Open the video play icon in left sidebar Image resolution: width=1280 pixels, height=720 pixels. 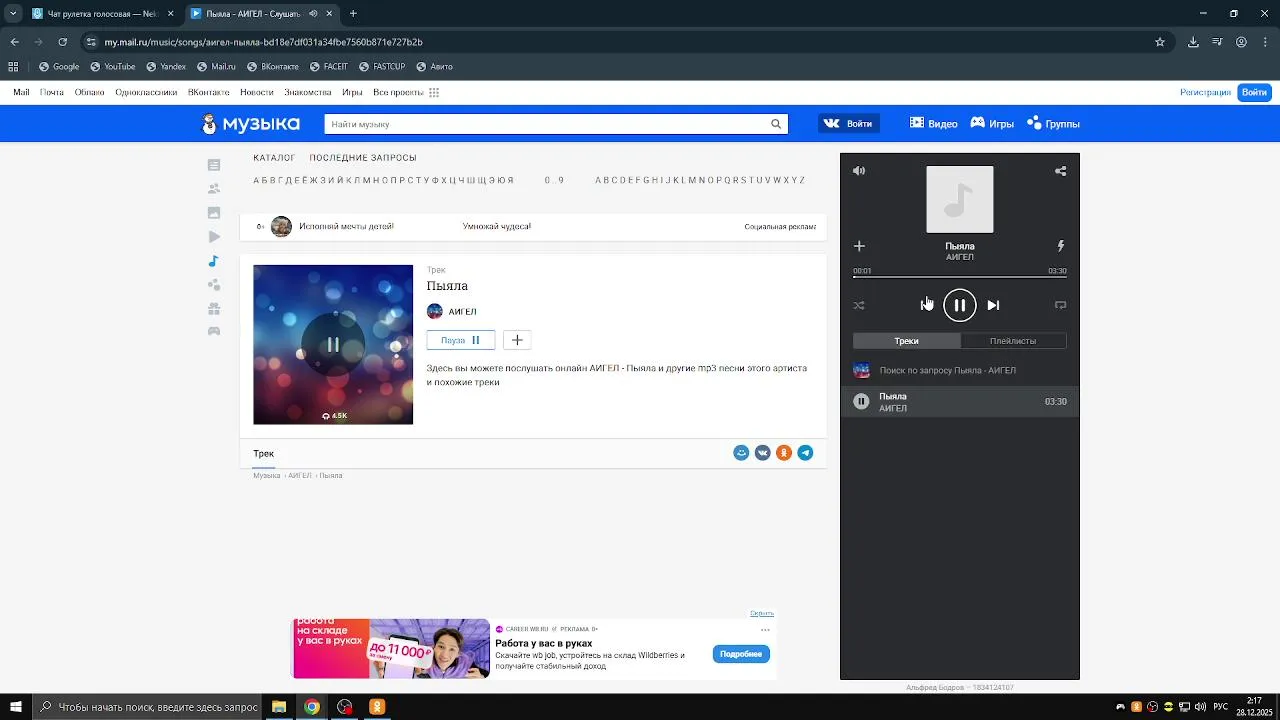tap(214, 237)
